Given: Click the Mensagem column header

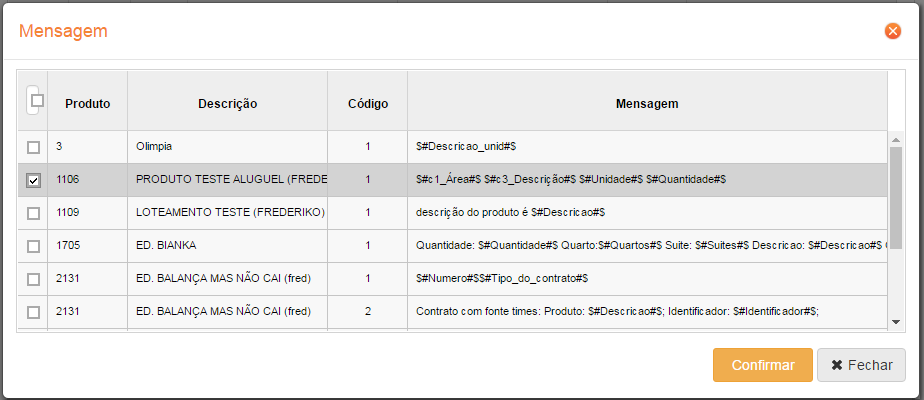Looking at the screenshot, I should pos(647,103).
